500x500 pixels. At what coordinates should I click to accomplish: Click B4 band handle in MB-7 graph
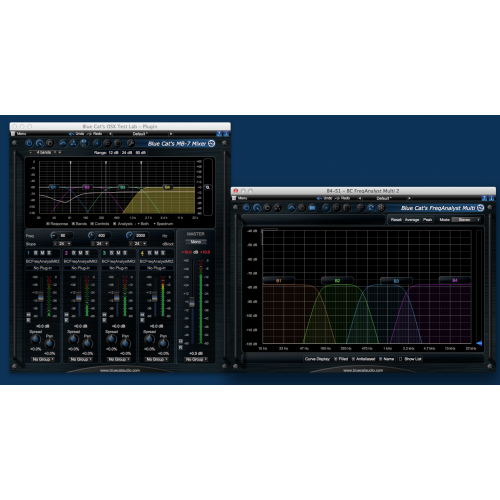click(x=167, y=187)
